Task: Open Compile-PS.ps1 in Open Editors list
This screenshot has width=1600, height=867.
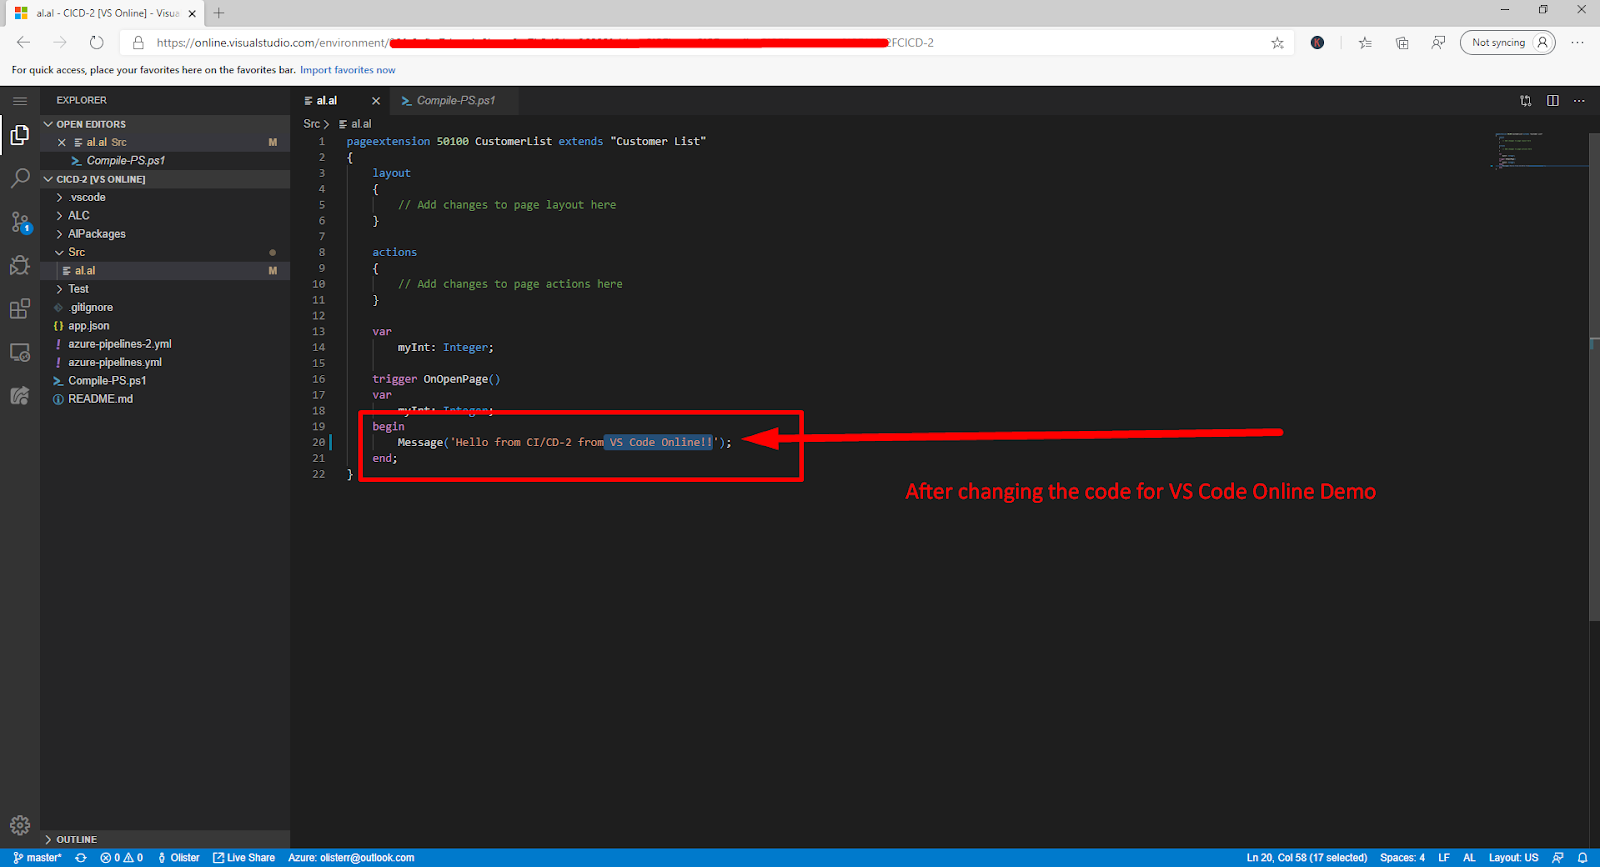Action: coord(165,160)
